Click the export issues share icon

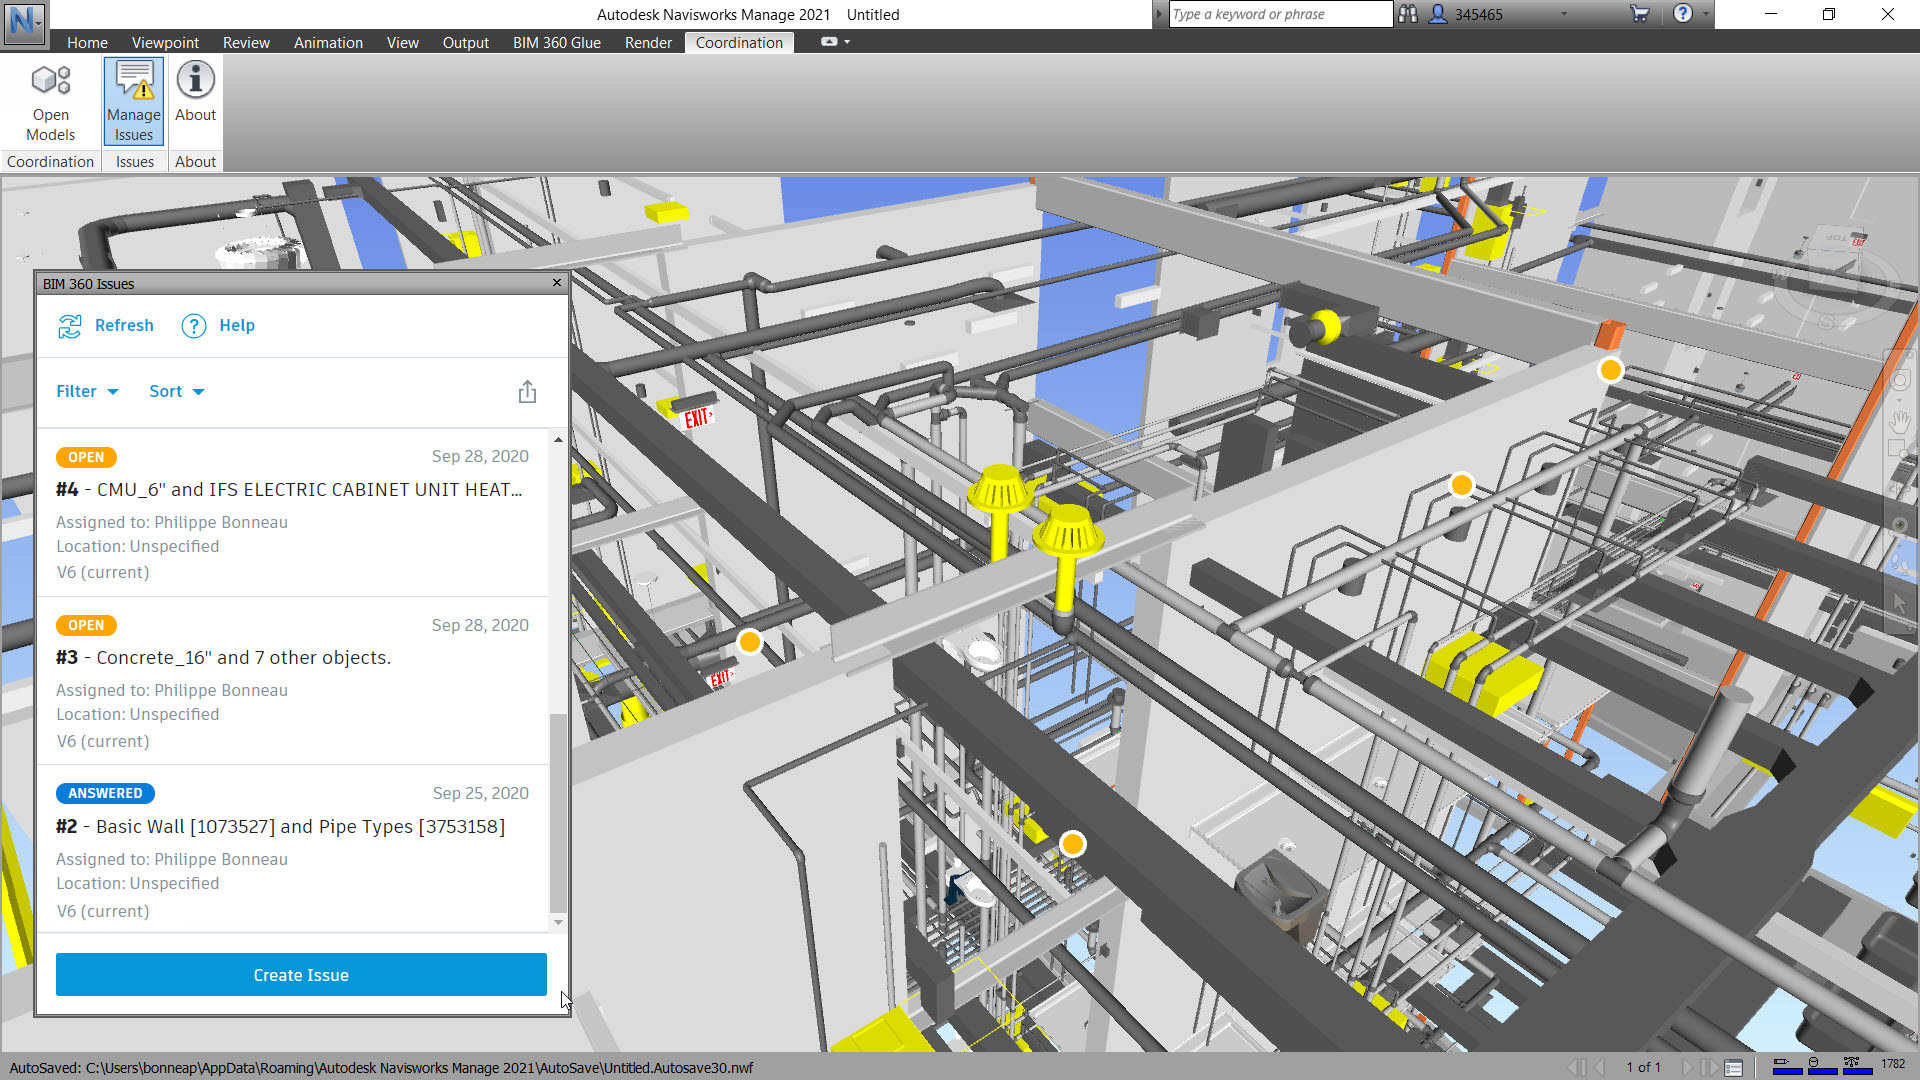click(527, 392)
